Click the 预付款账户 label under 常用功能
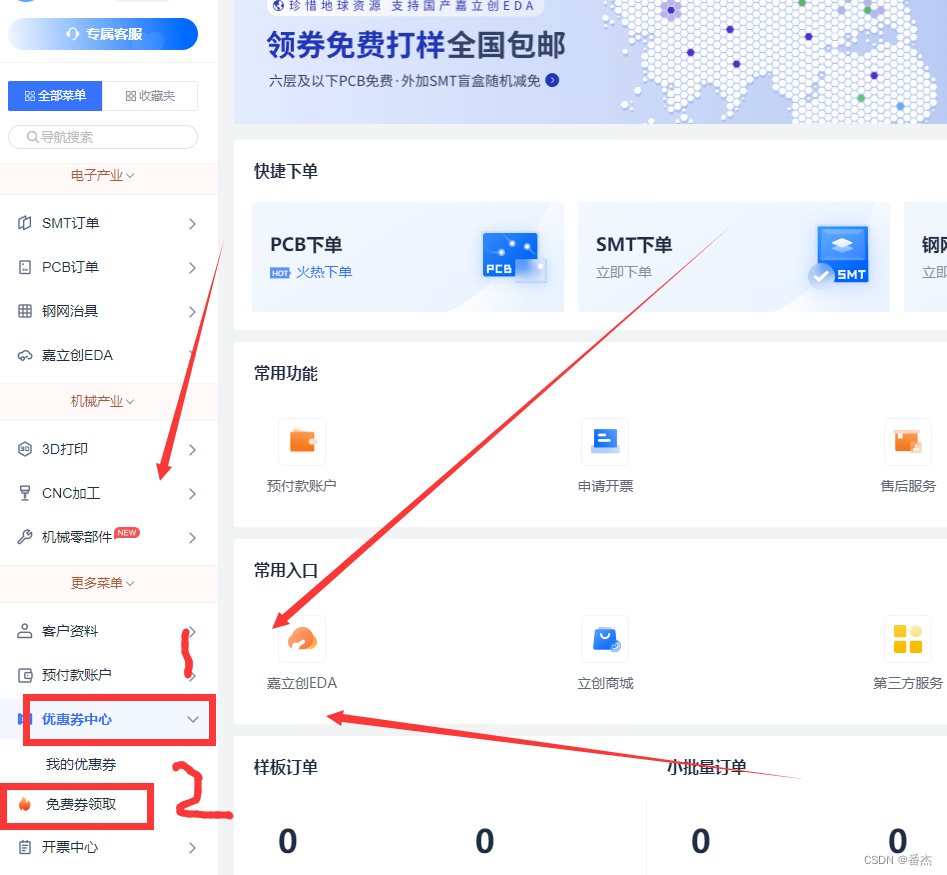The image size is (947, 875). pos(302,486)
